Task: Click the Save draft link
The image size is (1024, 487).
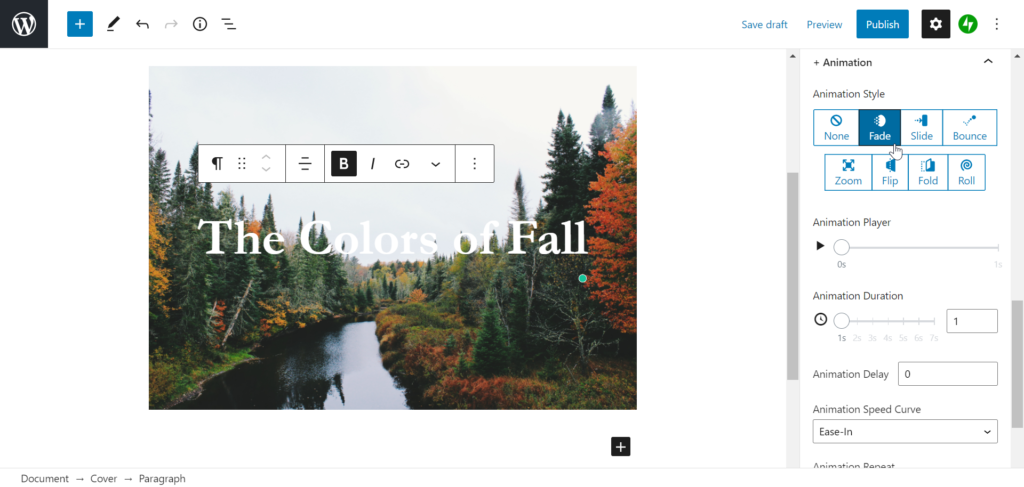Action: (764, 24)
